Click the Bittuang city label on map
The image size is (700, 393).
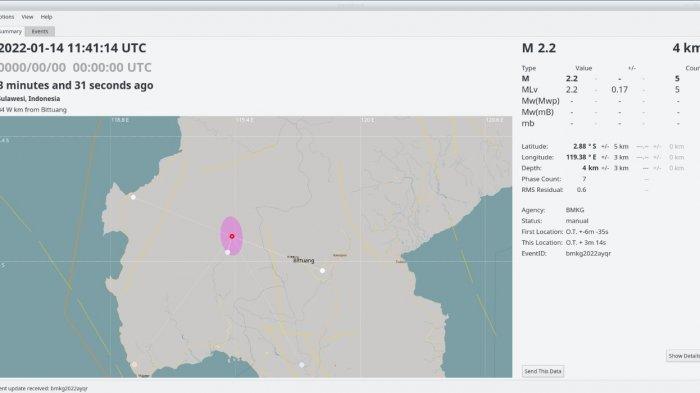tap(304, 260)
